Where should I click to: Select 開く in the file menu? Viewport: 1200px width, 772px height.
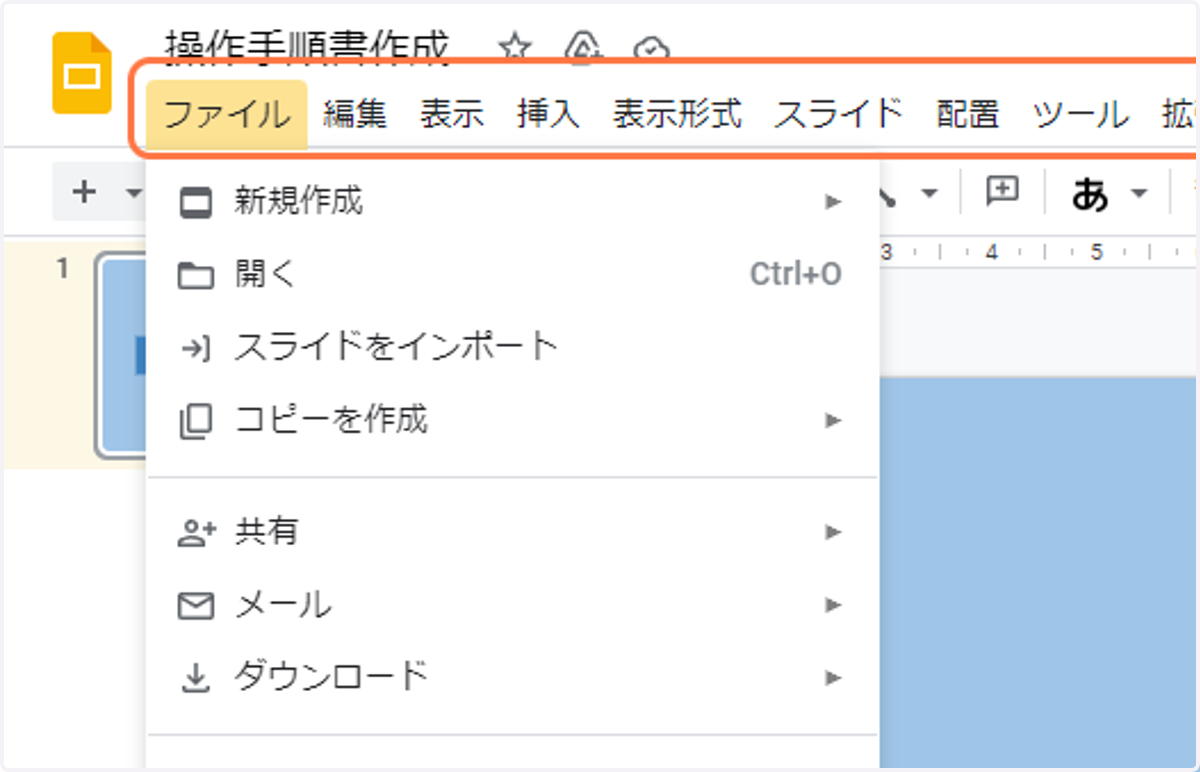(x=512, y=274)
